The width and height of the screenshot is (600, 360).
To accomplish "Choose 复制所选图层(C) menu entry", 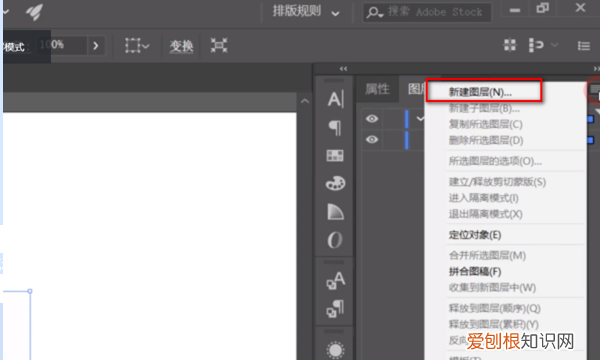I will point(486,124).
